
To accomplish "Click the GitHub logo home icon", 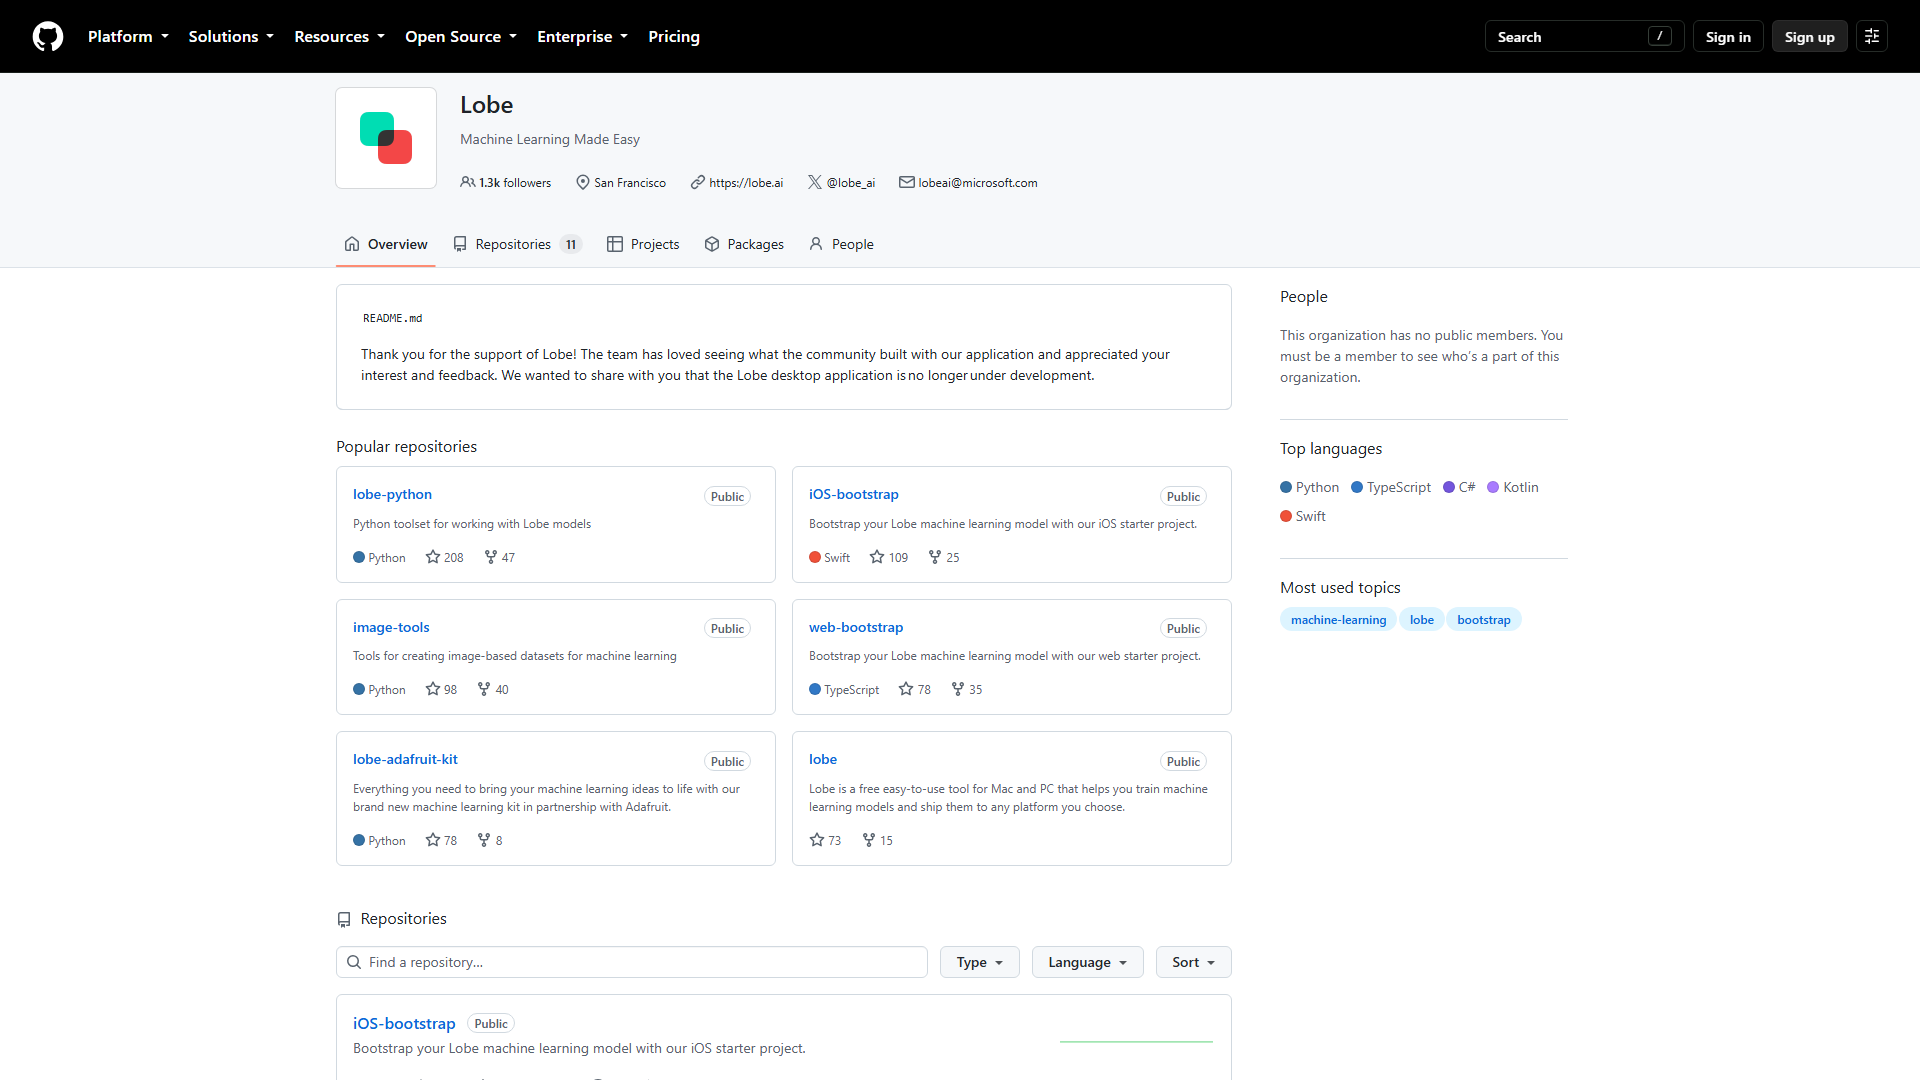I will pyautogui.click(x=48, y=37).
